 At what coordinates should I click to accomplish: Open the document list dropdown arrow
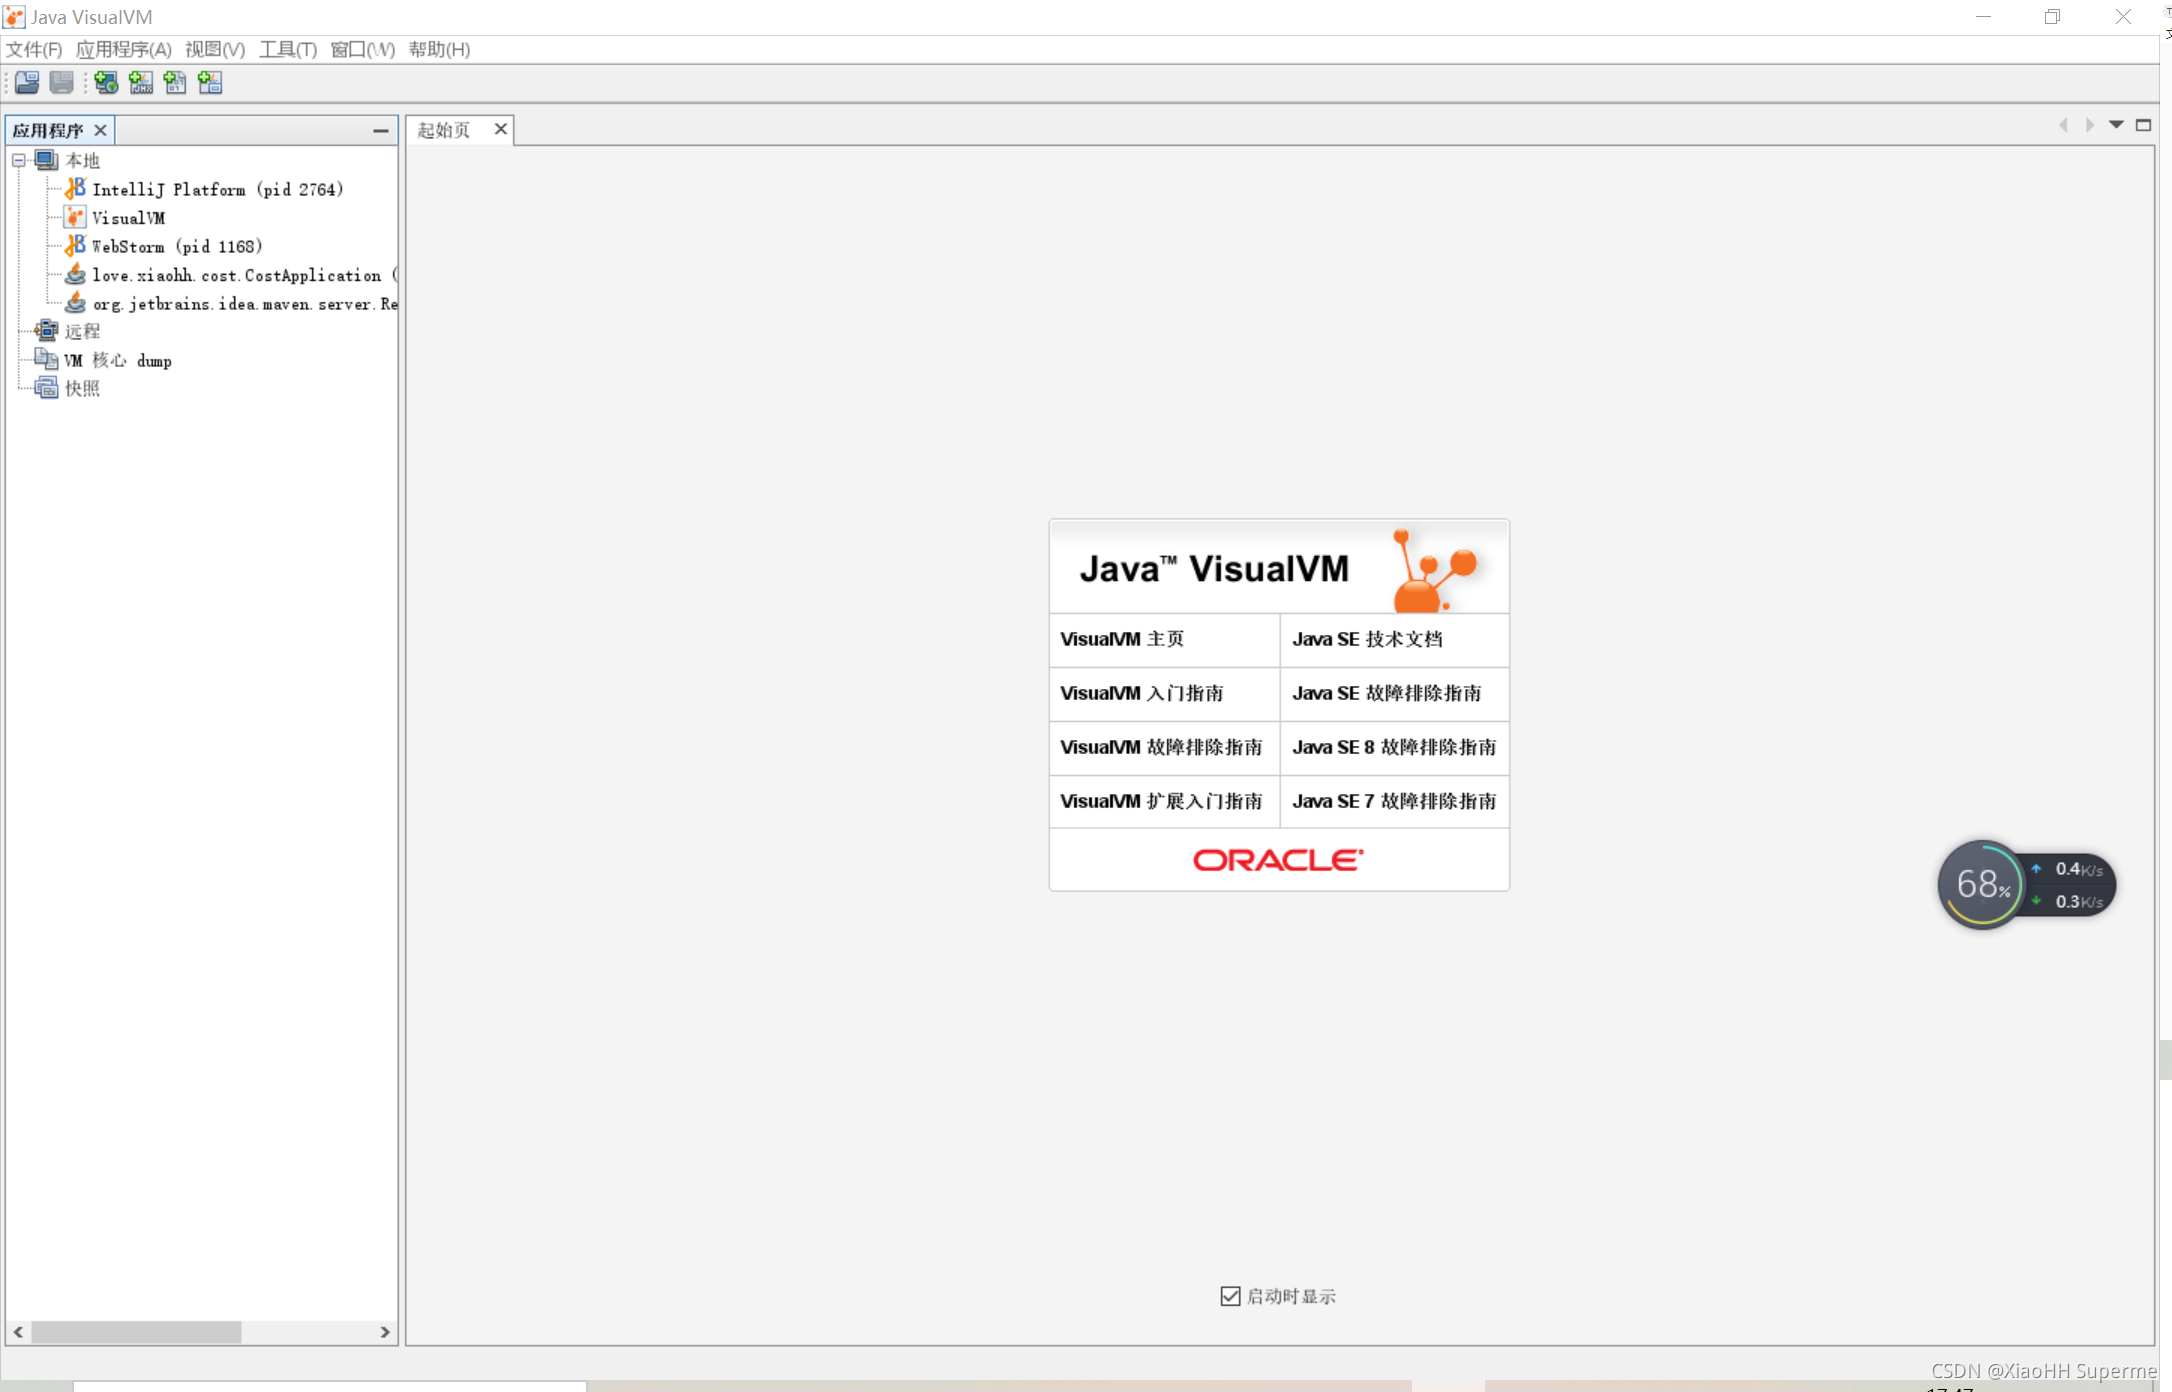point(2116,125)
